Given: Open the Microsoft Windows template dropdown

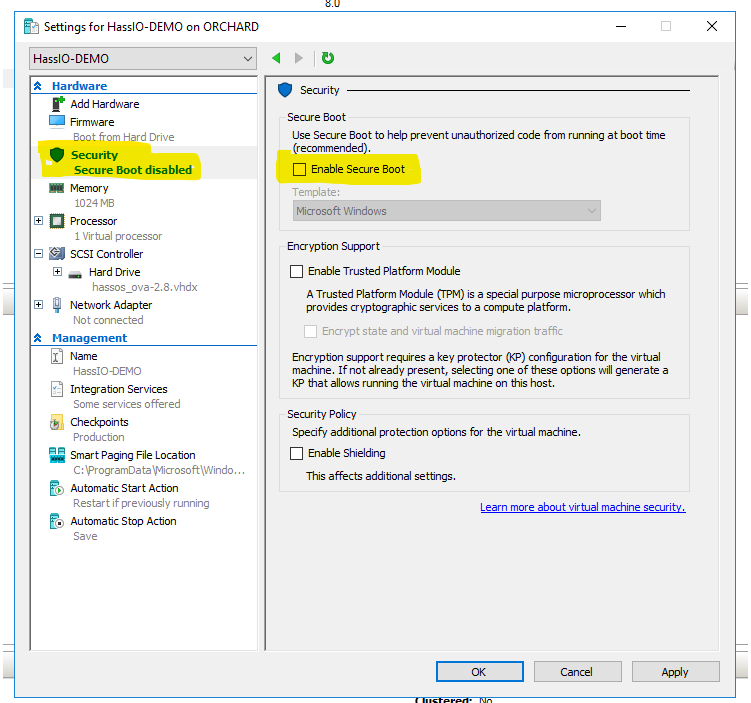Looking at the screenshot, I should pos(446,211).
